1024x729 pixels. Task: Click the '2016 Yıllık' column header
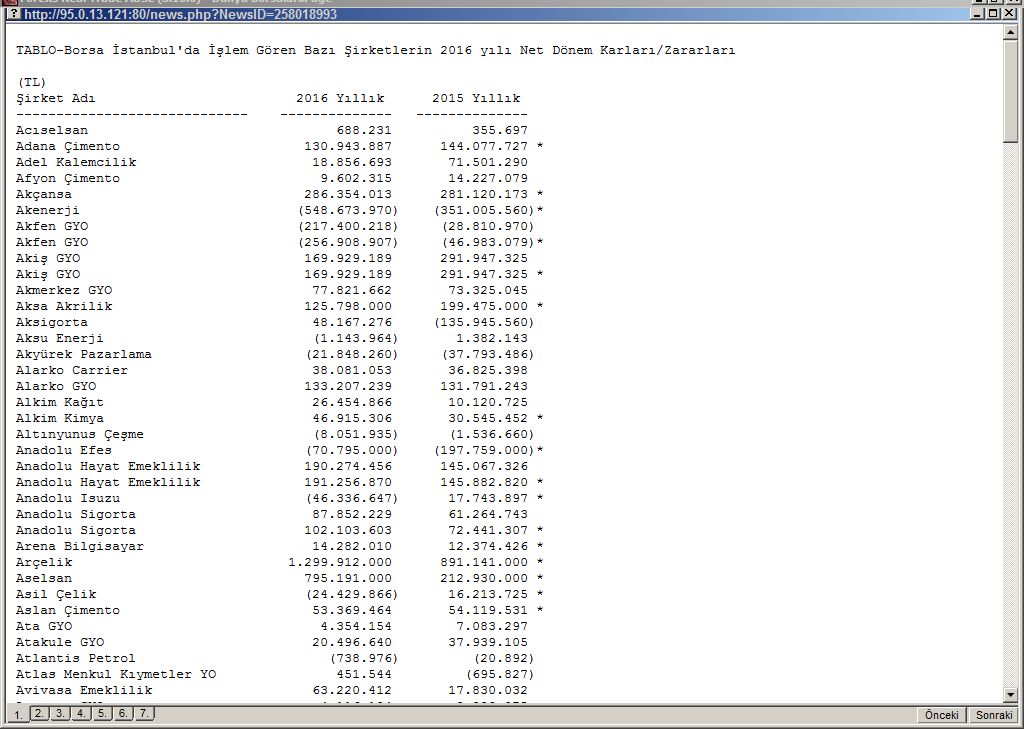[x=340, y=99]
